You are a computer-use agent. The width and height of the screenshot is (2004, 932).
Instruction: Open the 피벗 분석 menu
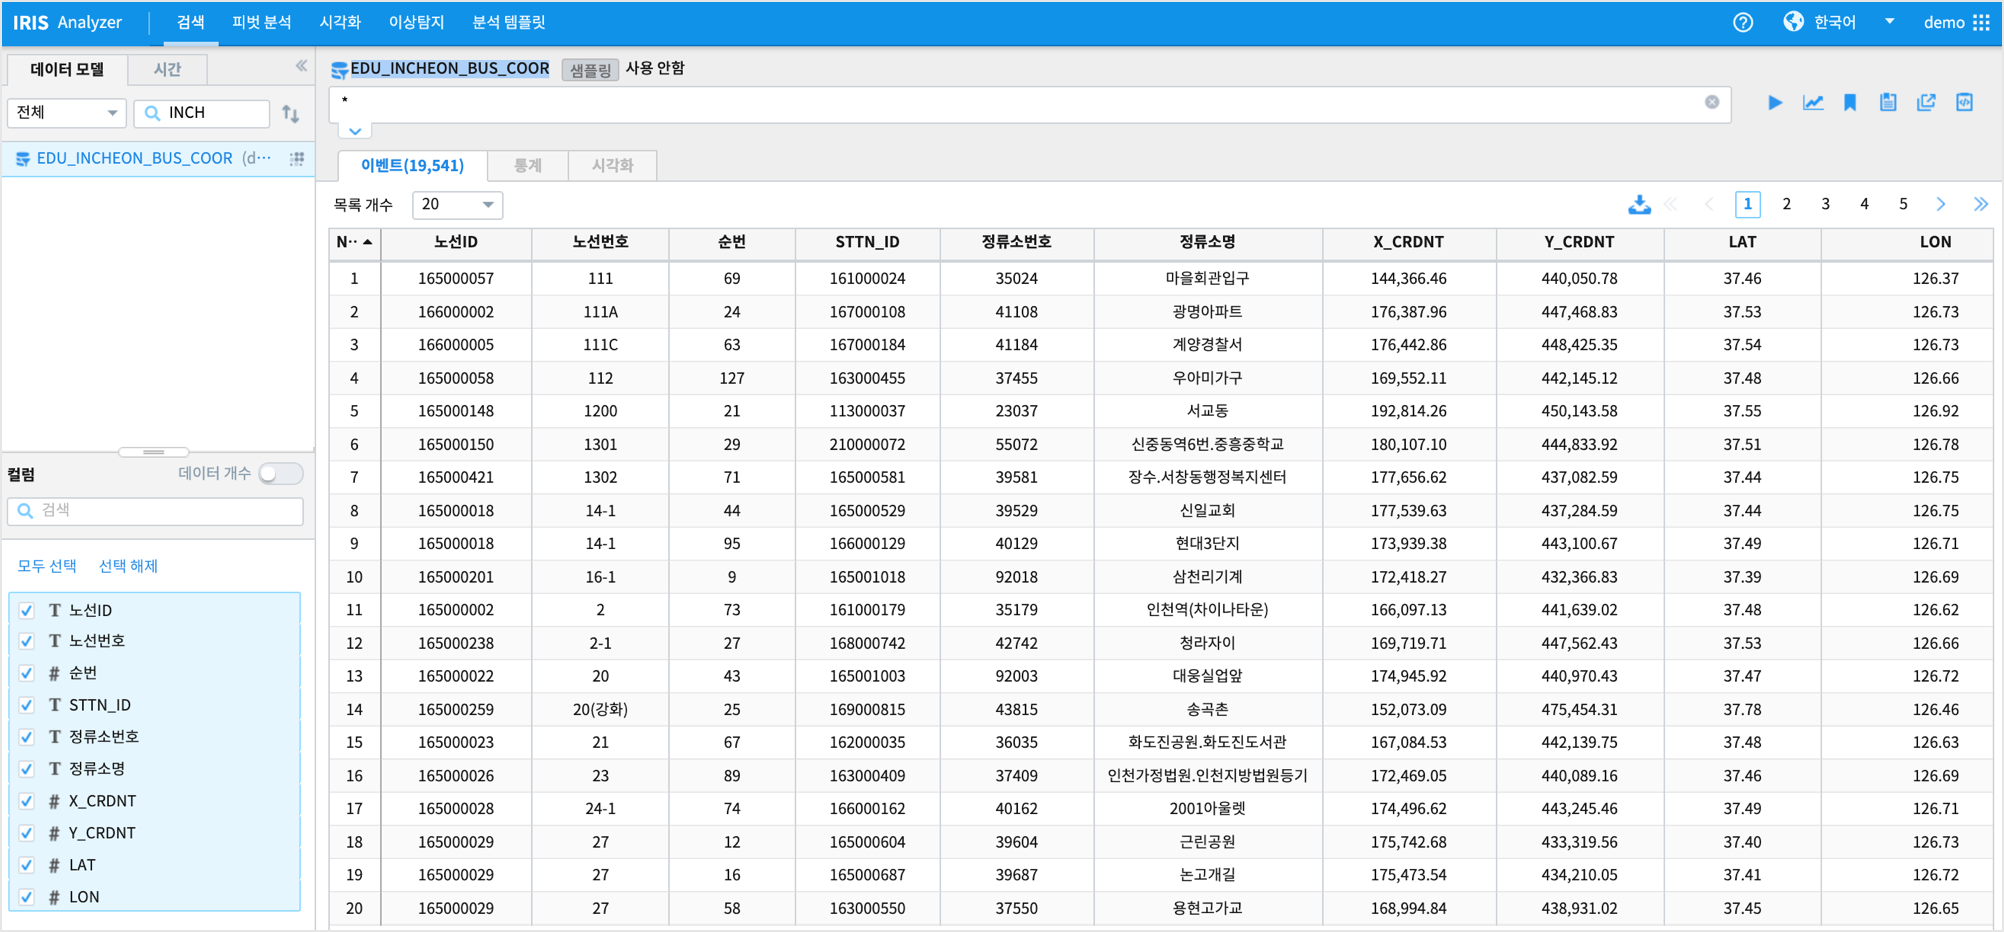click(262, 22)
